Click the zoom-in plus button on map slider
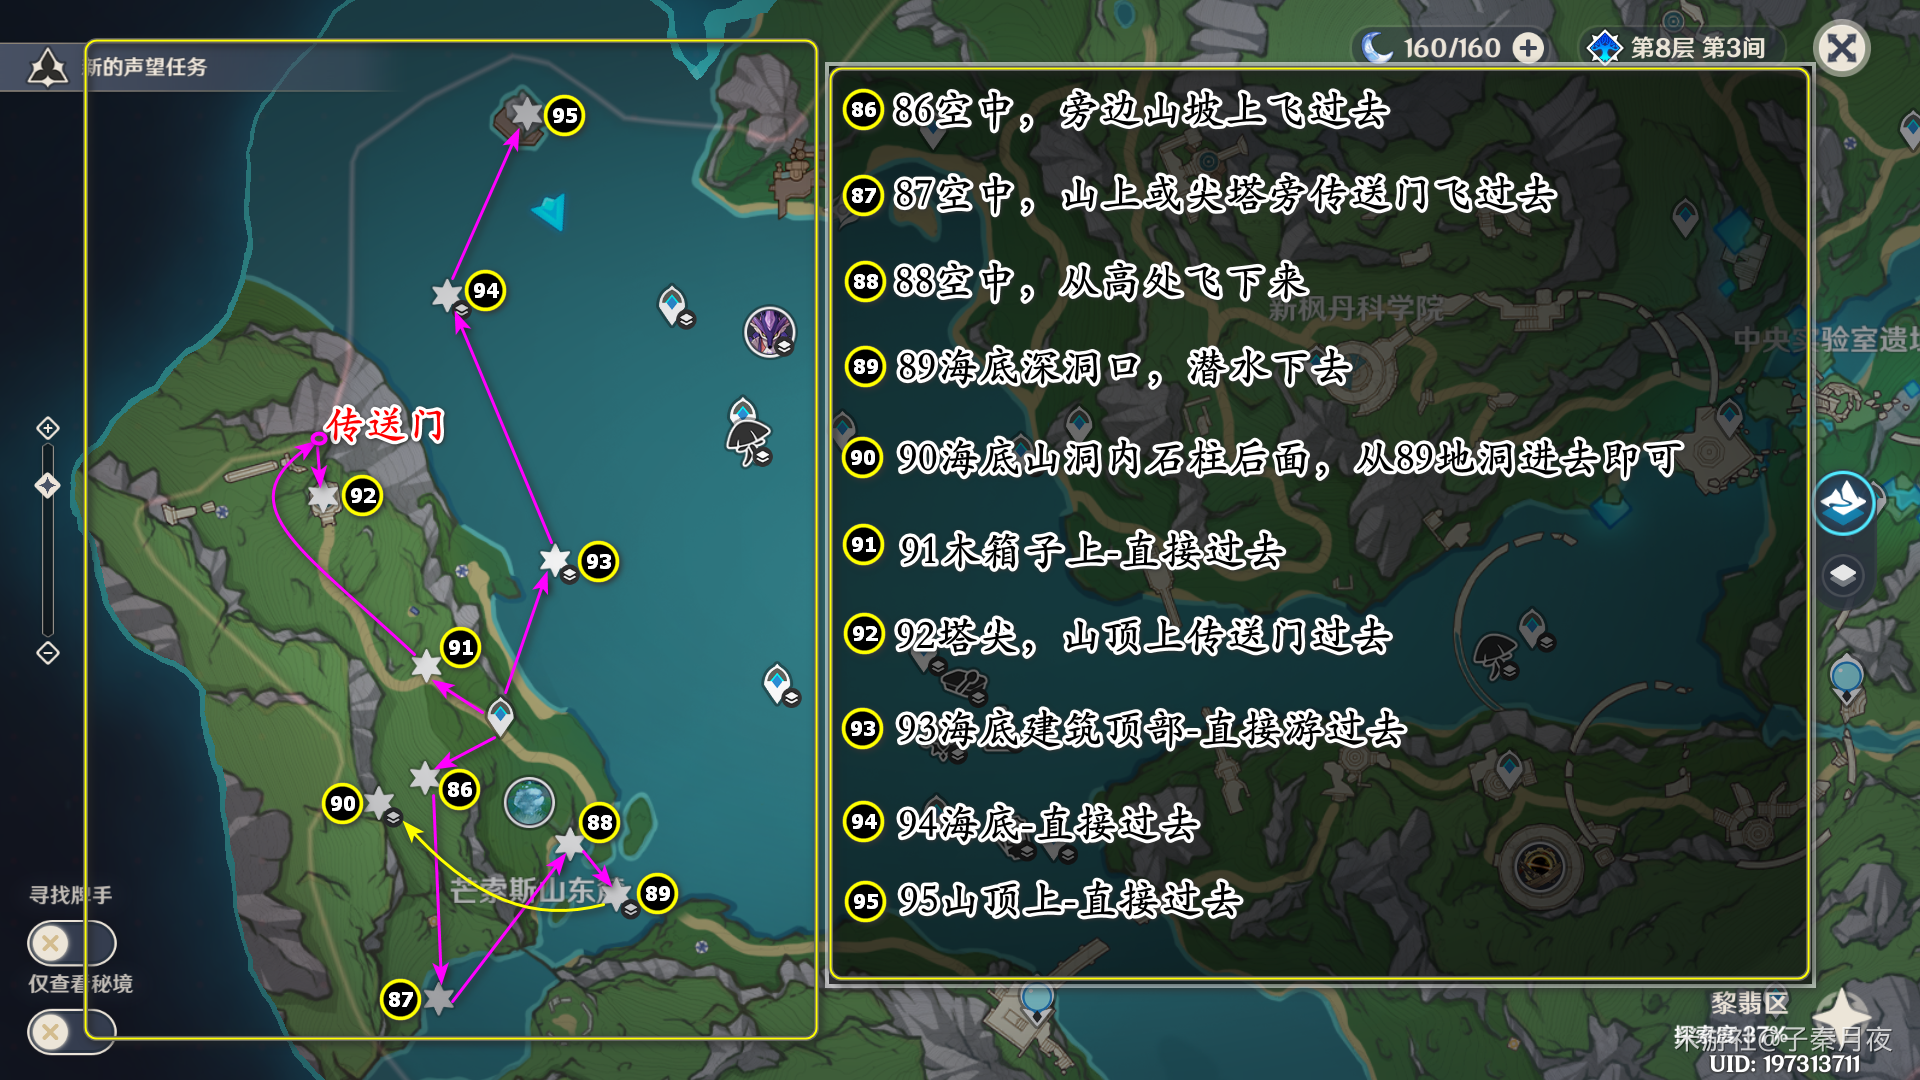Screen dimensions: 1920x1080 point(47,428)
